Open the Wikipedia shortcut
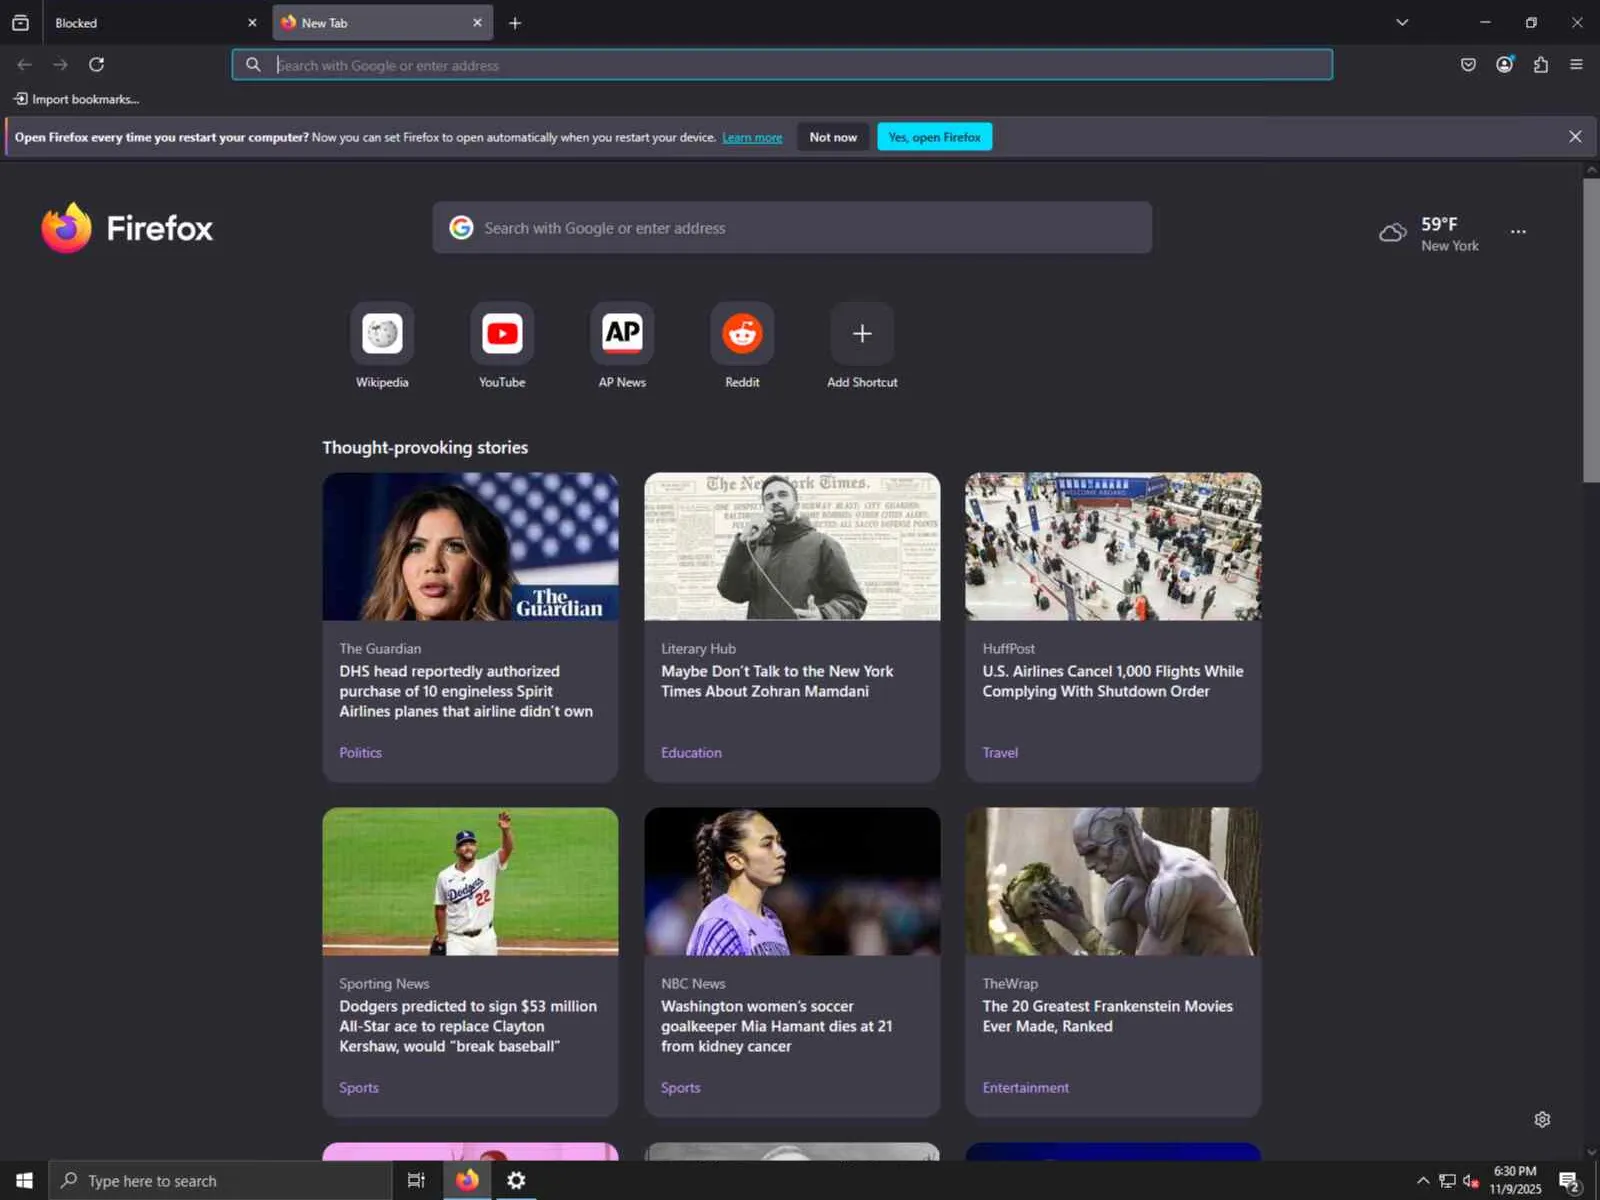This screenshot has height=1200, width=1600. 382,346
